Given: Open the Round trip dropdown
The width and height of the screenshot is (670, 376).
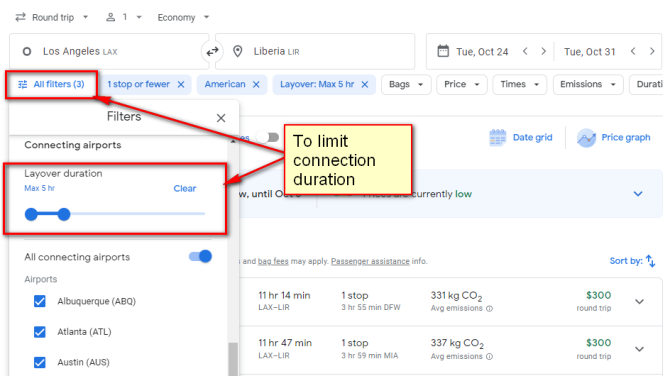Looking at the screenshot, I should (52, 18).
